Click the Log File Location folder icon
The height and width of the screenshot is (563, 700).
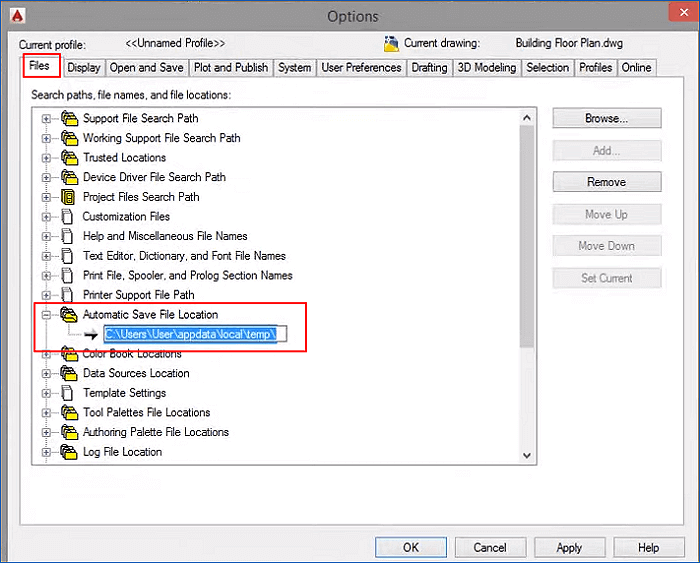pos(68,452)
